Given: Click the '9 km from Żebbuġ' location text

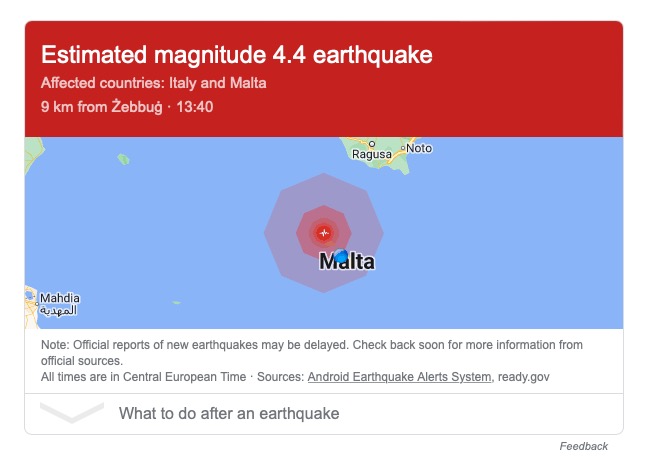Looking at the screenshot, I should click(102, 107).
